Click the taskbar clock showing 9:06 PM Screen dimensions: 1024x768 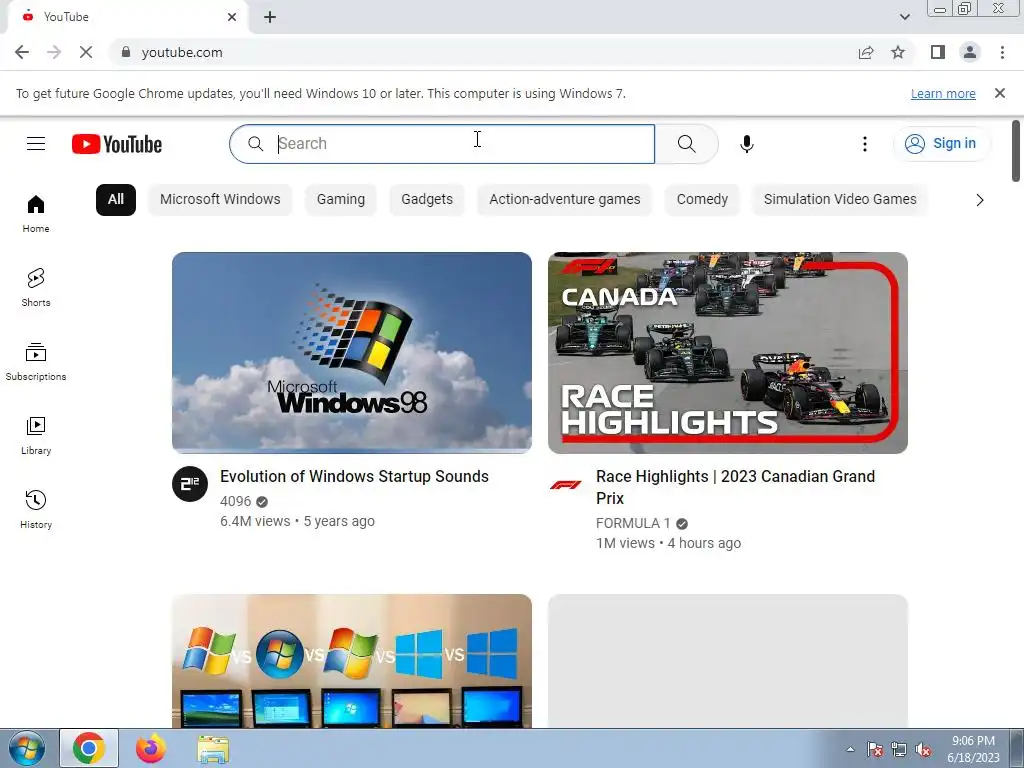pos(973,749)
